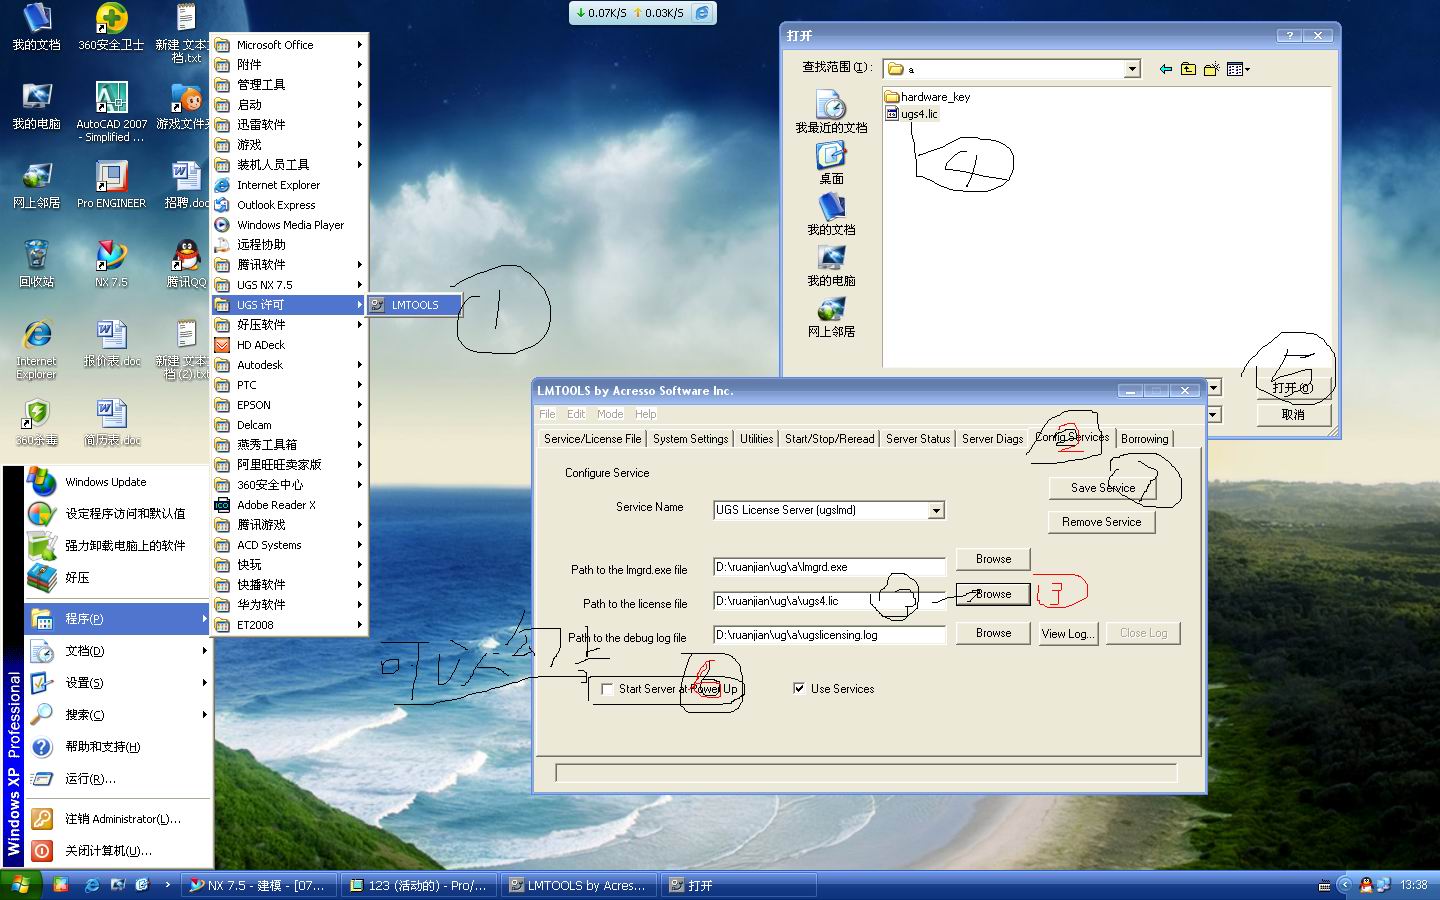Go to 桌面 in the Open dialog places bar
The image size is (1440, 900).
tap(831, 163)
